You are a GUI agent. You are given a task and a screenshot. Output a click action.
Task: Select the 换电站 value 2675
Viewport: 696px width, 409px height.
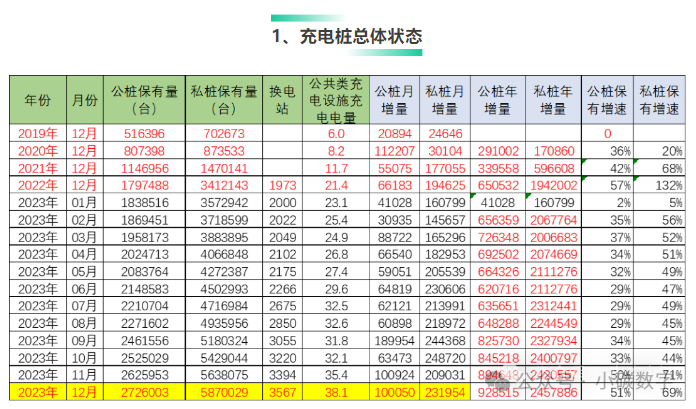coord(282,306)
